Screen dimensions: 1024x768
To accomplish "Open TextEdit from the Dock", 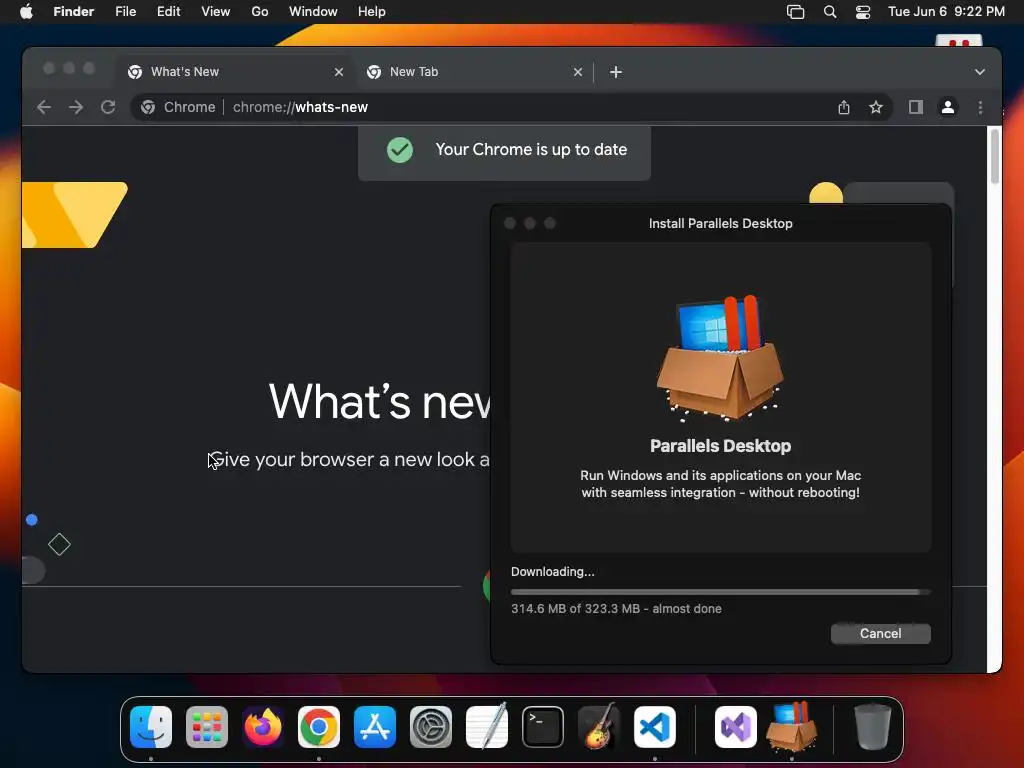I will point(487,727).
